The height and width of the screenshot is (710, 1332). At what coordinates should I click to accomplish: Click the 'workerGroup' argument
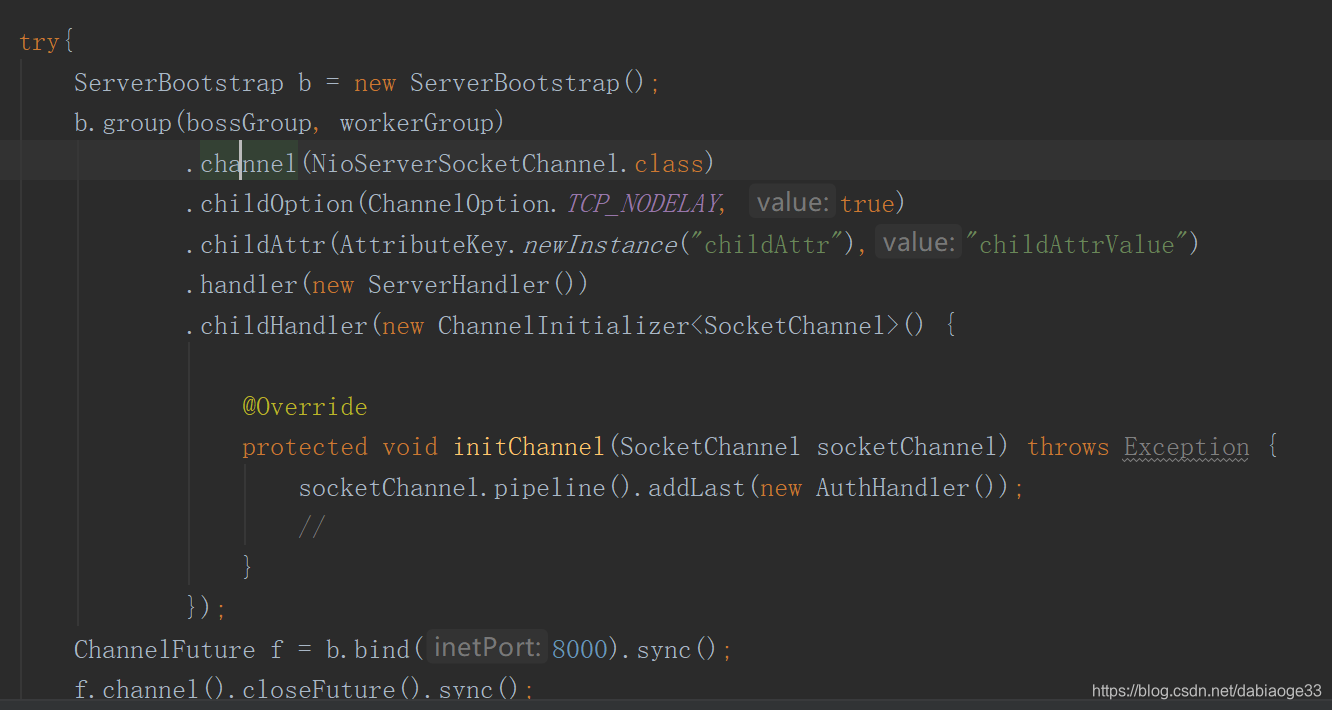click(x=416, y=123)
